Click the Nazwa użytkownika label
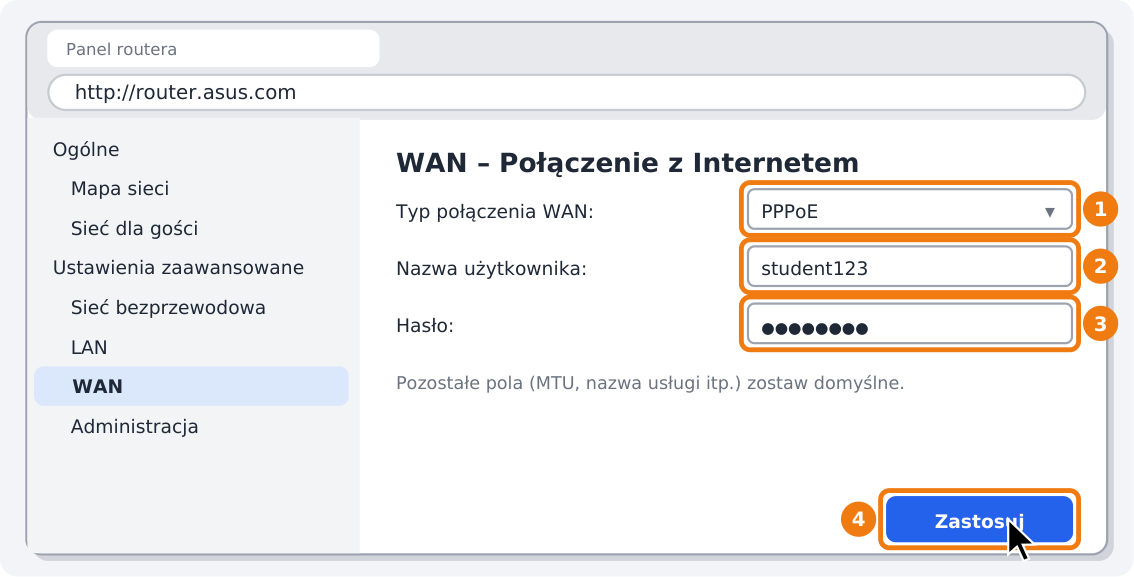 [x=492, y=269]
